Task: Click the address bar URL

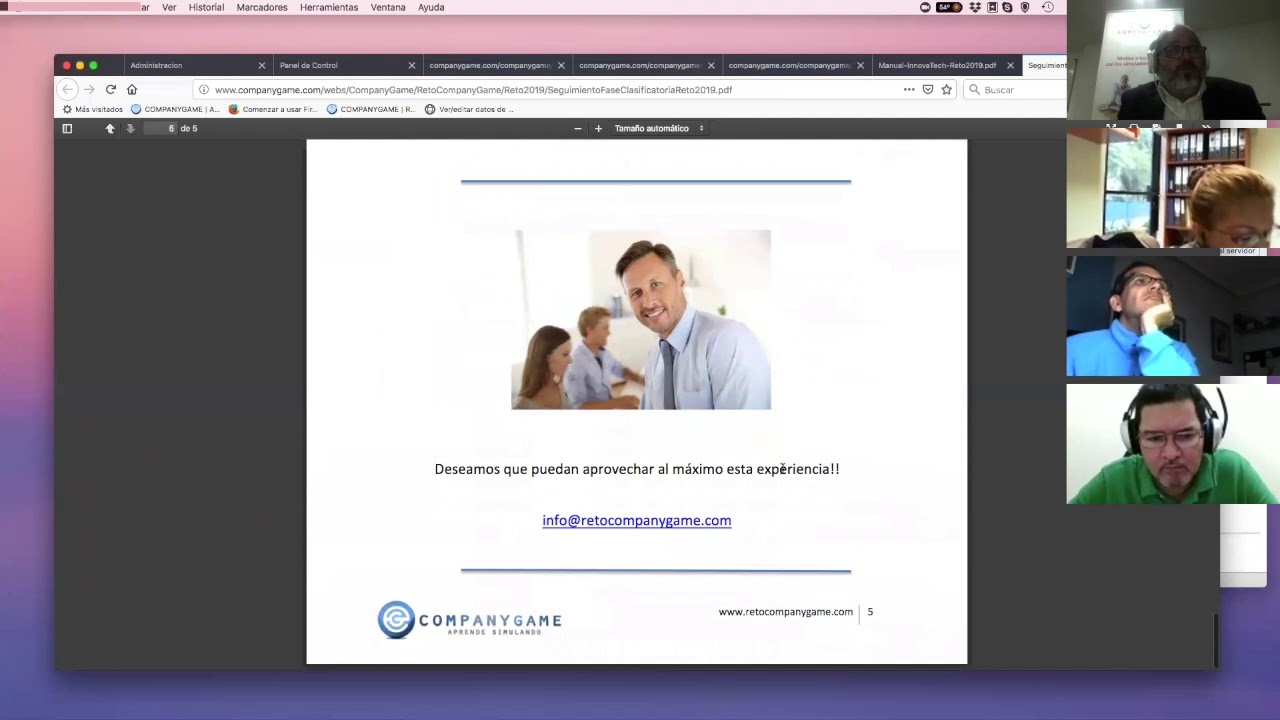Action: click(x=473, y=89)
